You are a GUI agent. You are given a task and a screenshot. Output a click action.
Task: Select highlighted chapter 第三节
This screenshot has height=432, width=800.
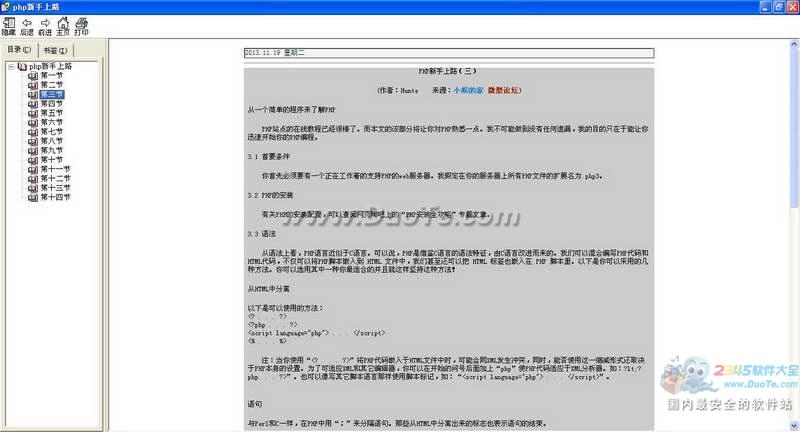(x=52, y=94)
